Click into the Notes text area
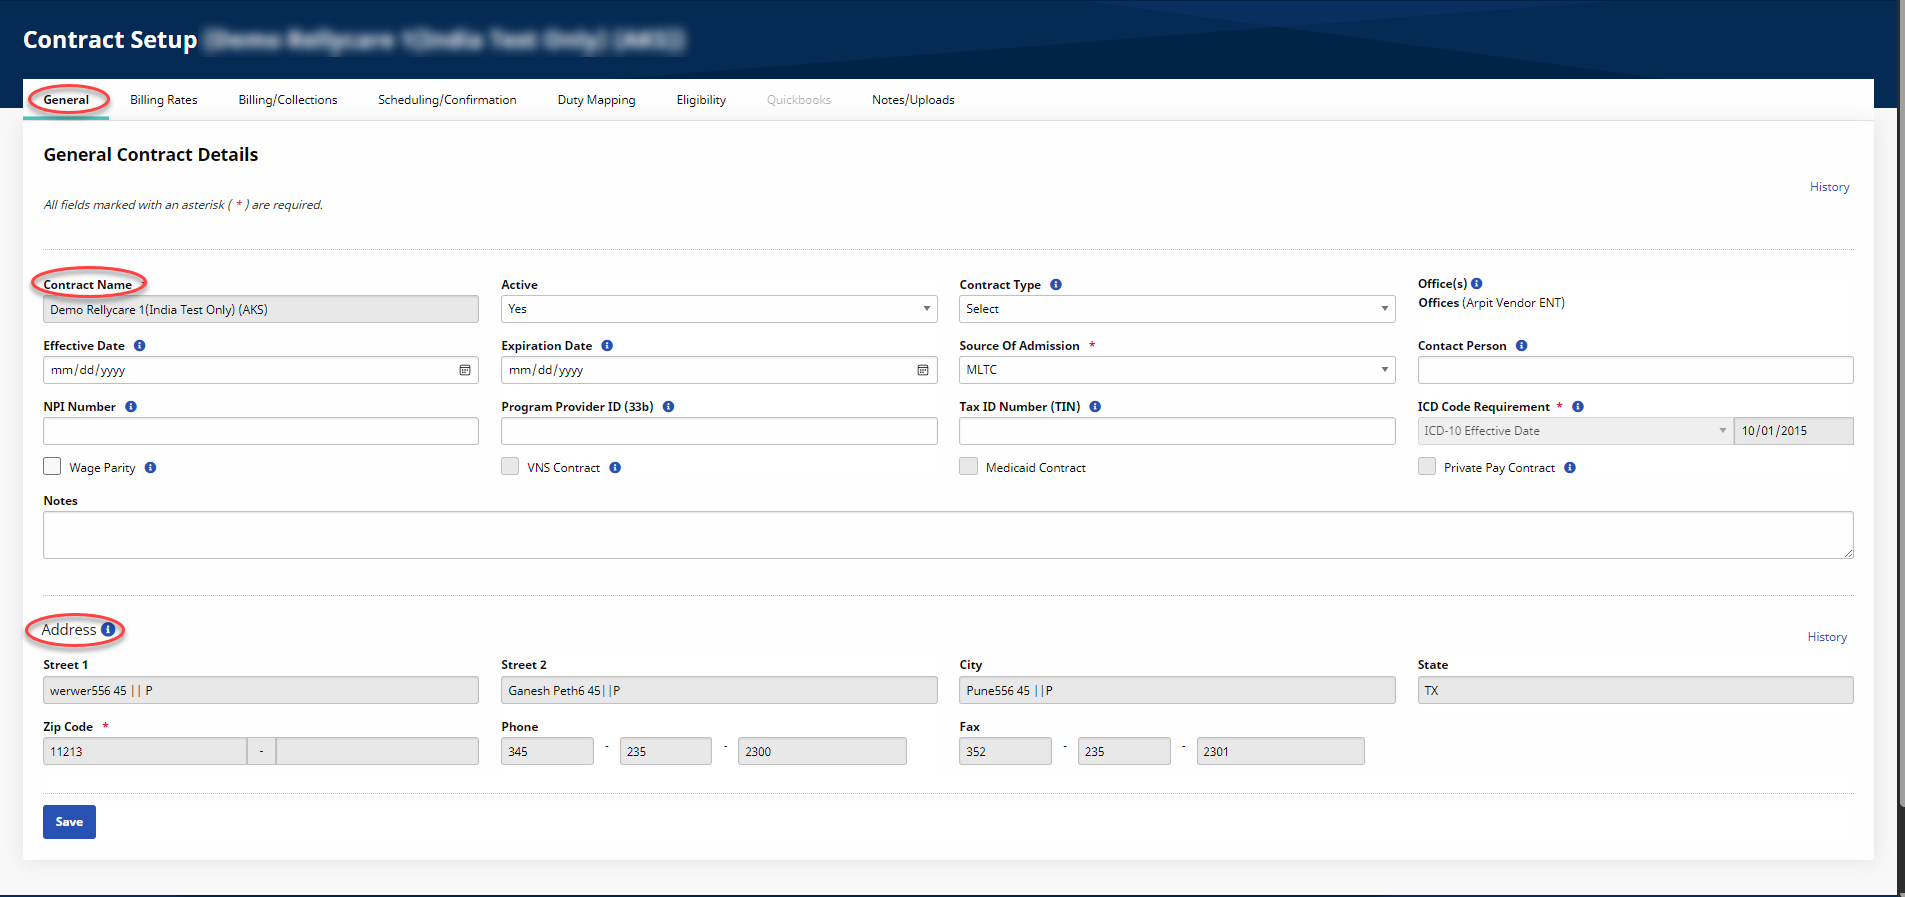Screen dimensions: 1905x897 click(947, 535)
